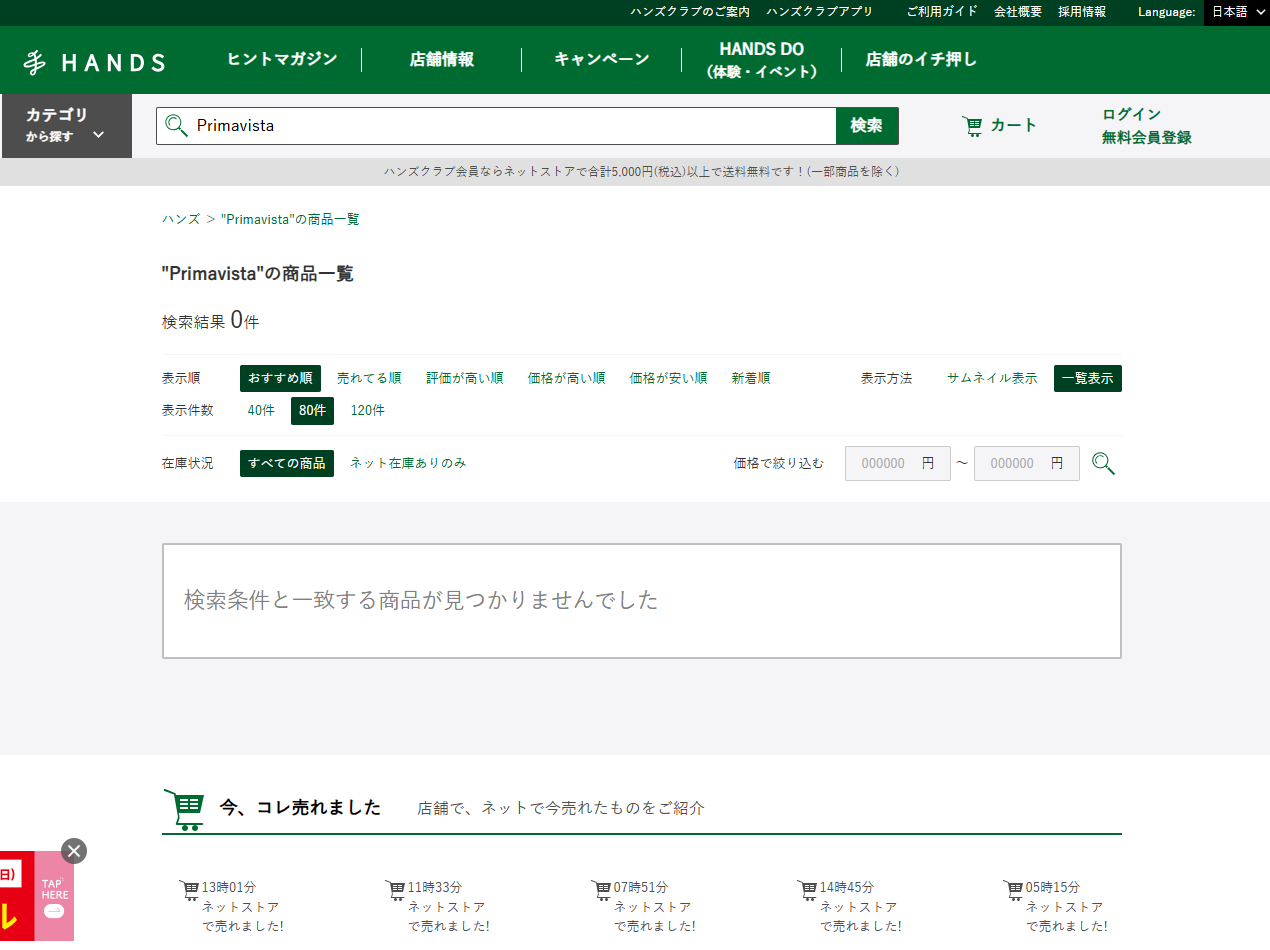This screenshot has width=1270, height=950.
Task: Click price filter magnifier search icon
Action: pyautogui.click(x=1103, y=463)
